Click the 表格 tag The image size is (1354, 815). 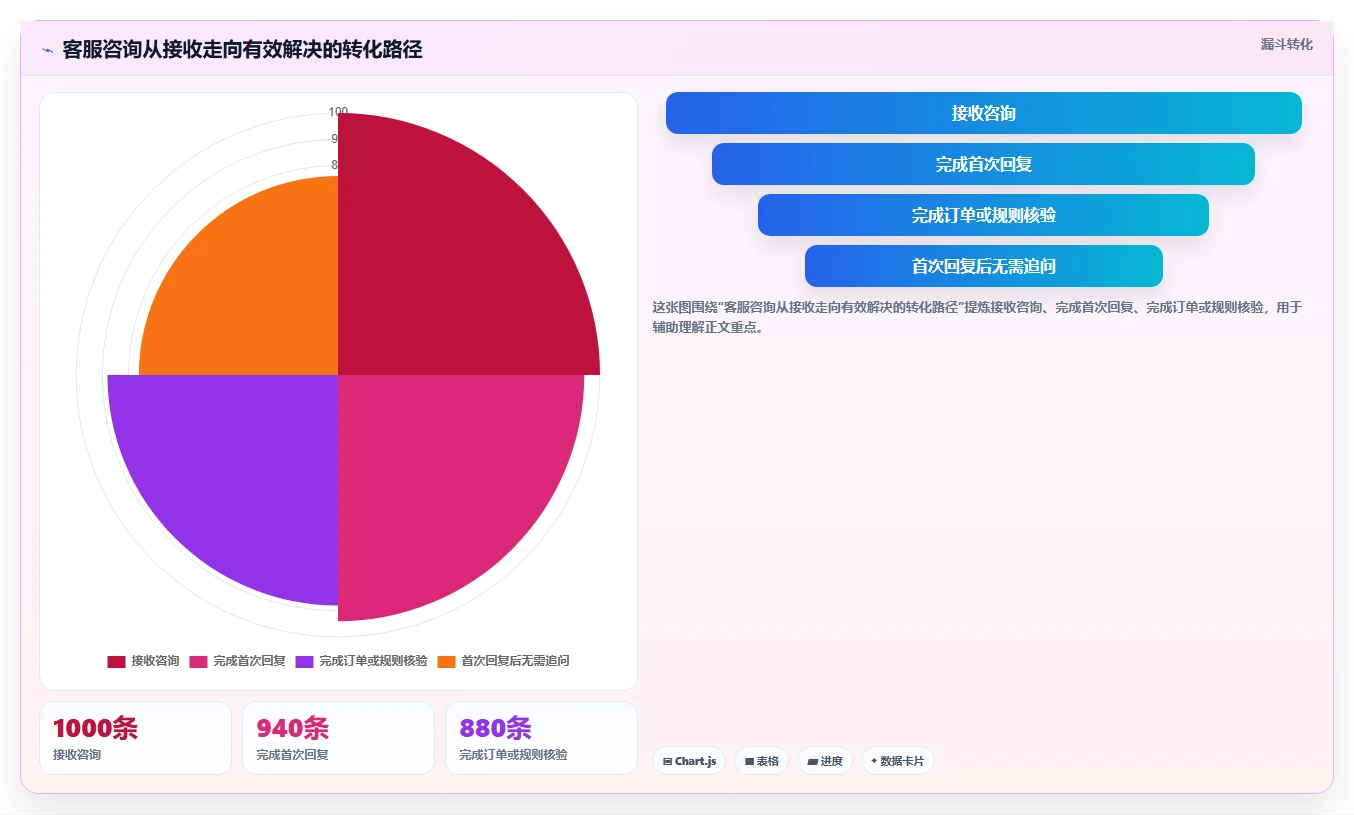pyautogui.click(x=761, y=761)
